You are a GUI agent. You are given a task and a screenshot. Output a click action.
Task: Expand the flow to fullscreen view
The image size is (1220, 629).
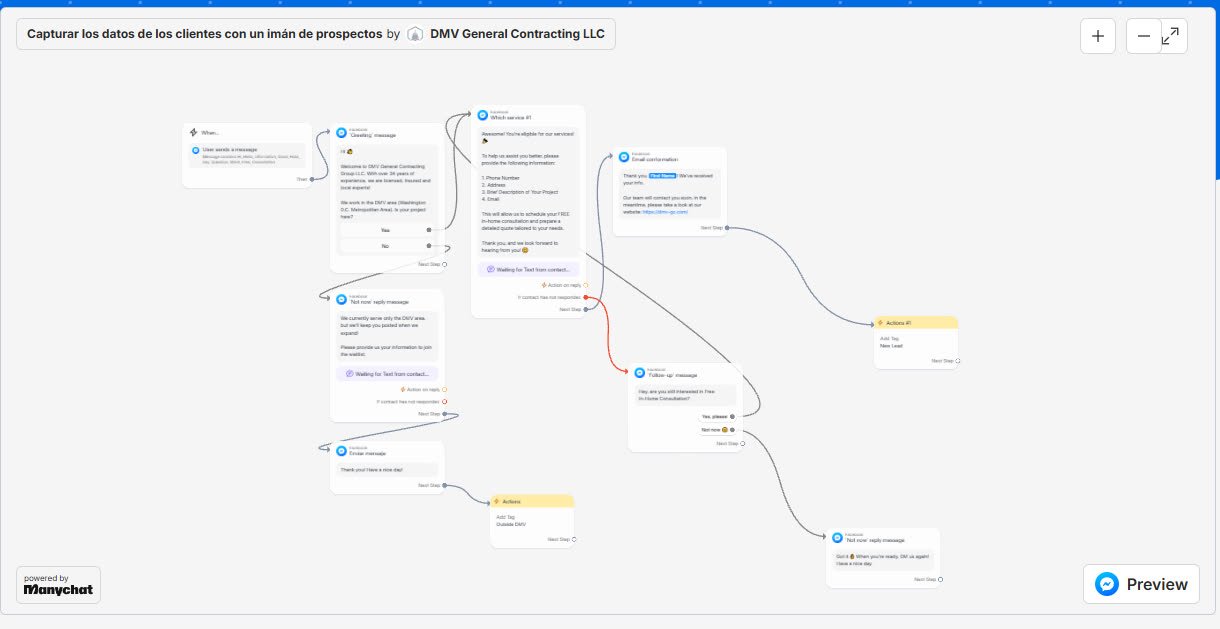click(x=1170, y=36)
